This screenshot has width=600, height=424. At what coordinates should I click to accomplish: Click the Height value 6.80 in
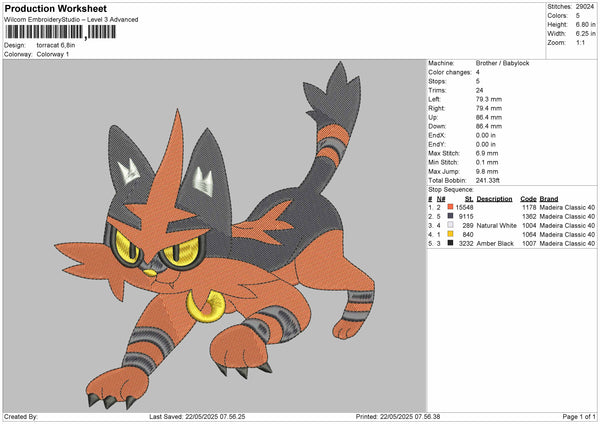coord(585,24)
